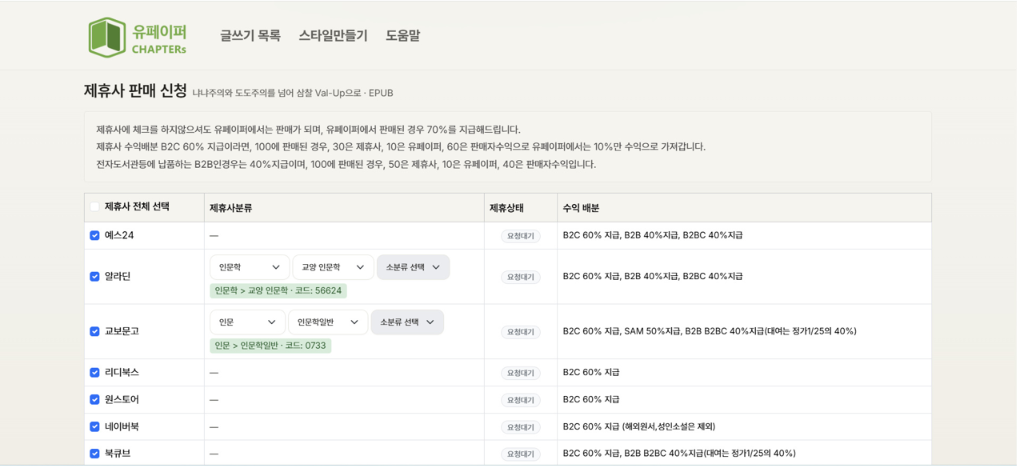
Task: Click 요청대기 status badge for 북큐브
Action: (520, 454)
